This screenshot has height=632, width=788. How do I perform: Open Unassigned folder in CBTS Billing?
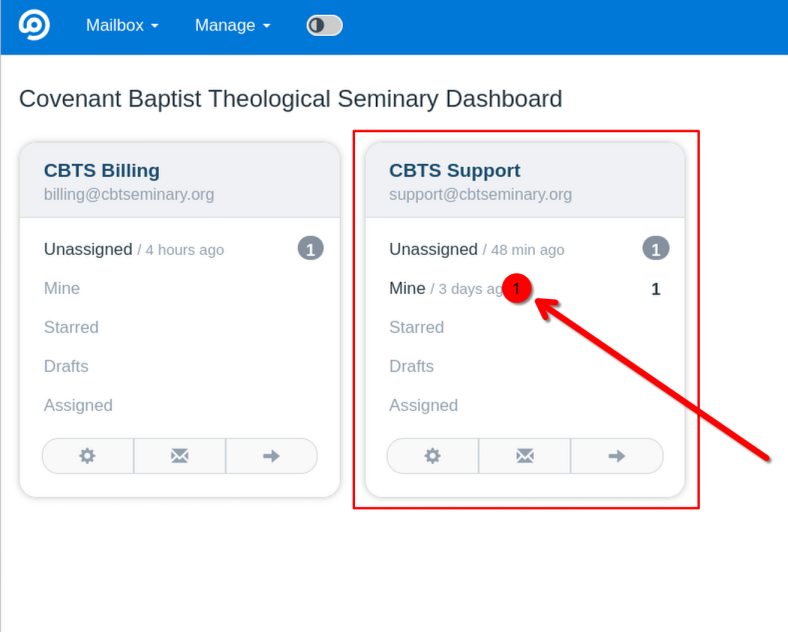[x=88, y=249]
